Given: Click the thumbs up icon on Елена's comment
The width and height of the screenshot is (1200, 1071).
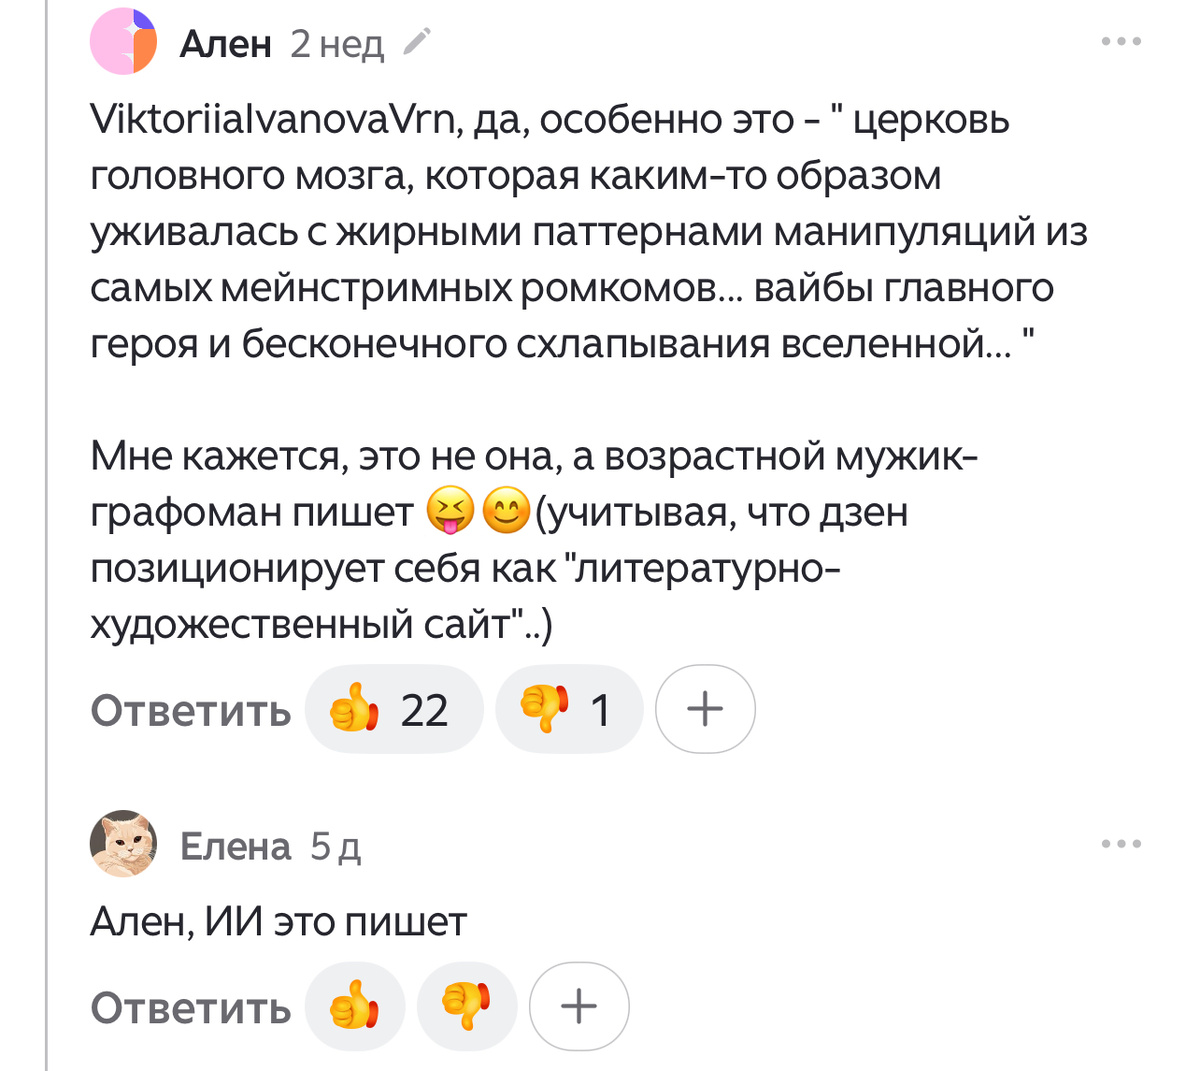Looking at the screenshot, I should point(355,1007).
